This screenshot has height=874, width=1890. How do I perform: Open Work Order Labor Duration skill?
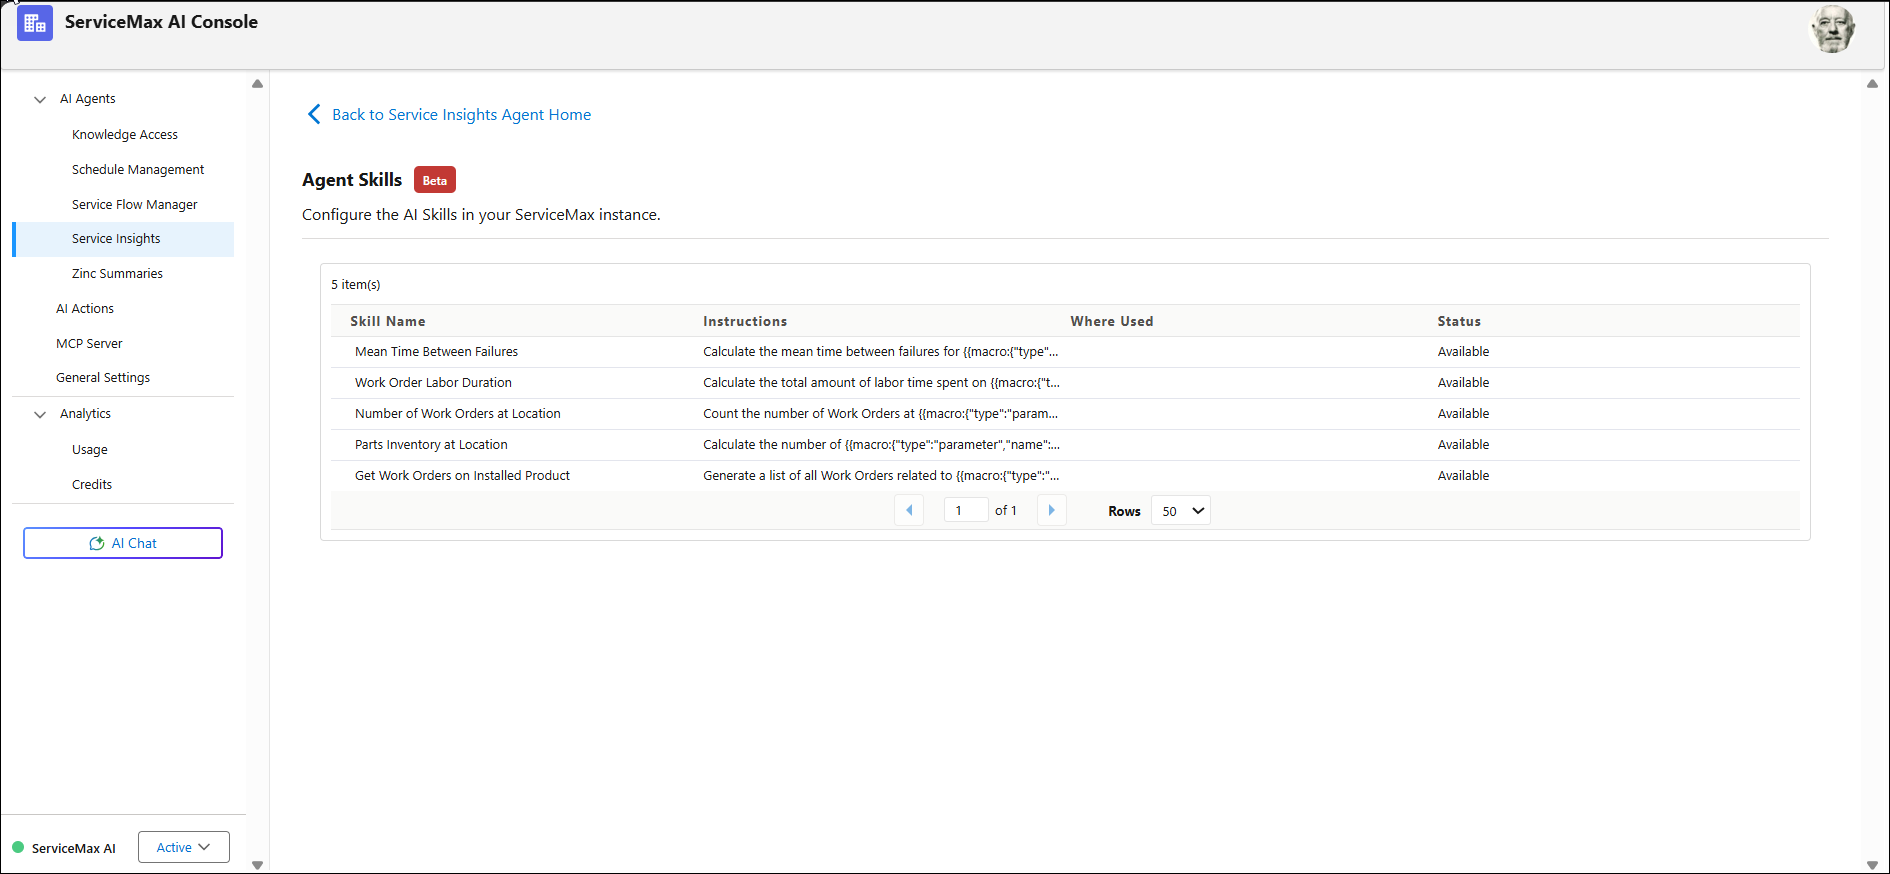pyautogui.click(x=433, y=382)
